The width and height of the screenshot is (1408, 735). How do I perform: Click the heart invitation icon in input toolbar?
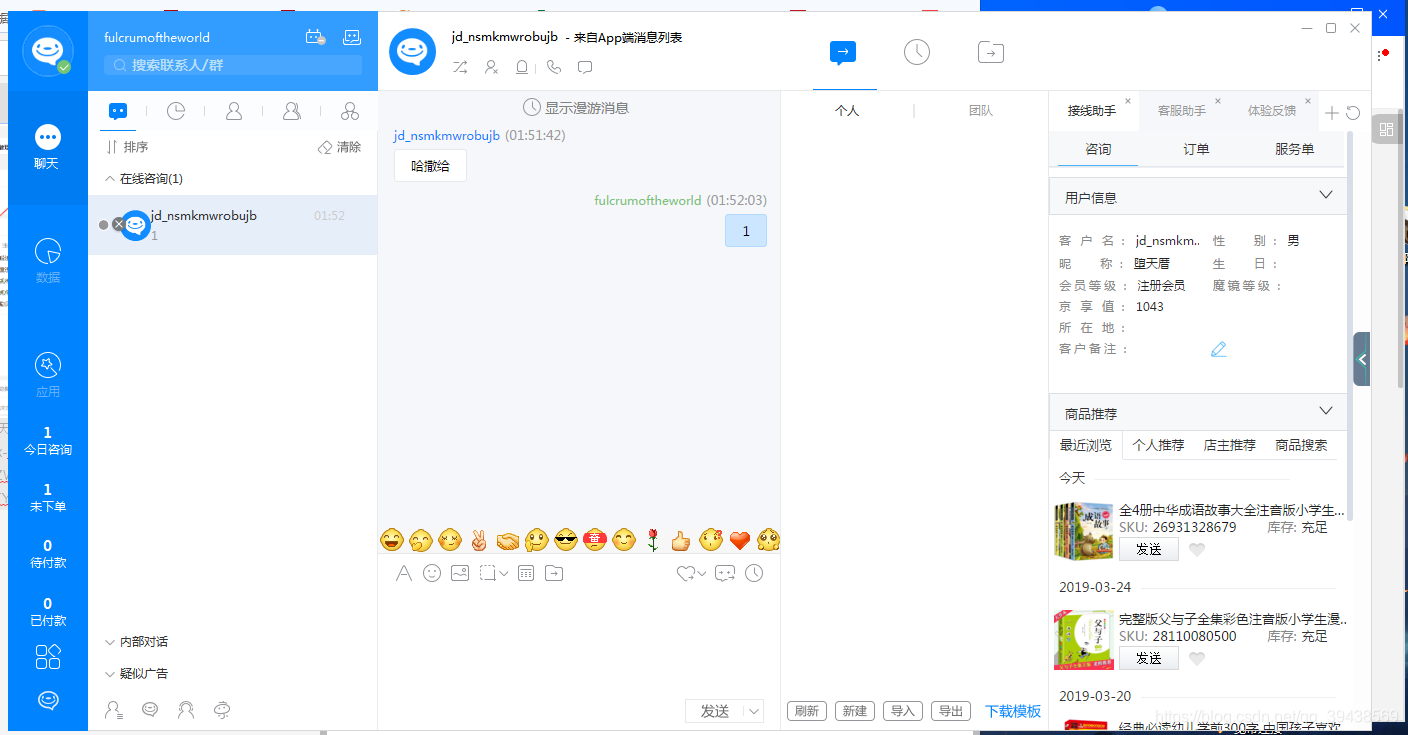coord(686,573)
